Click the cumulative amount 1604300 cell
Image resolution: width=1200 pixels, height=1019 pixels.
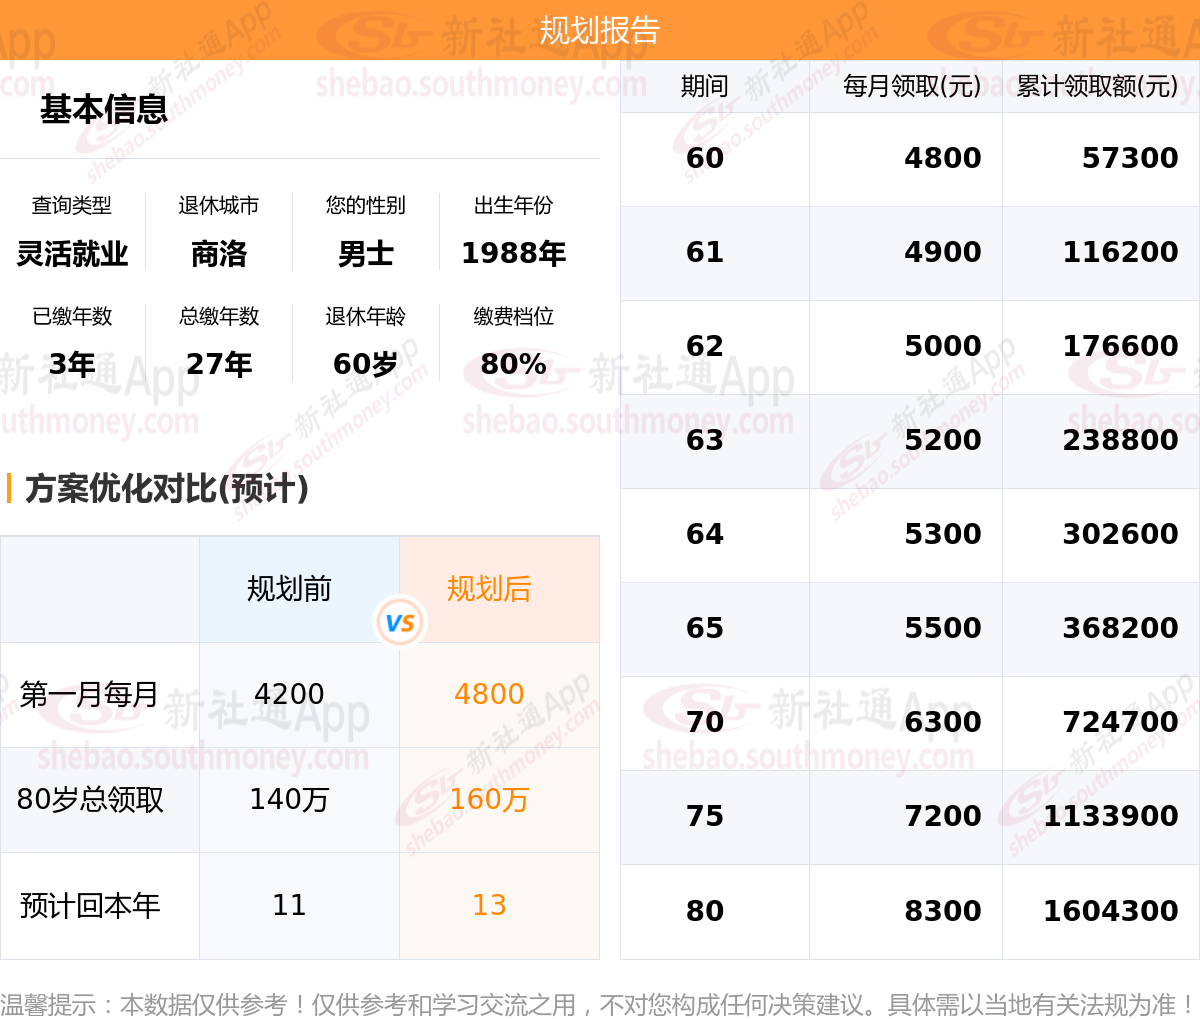click(1110, 911)
